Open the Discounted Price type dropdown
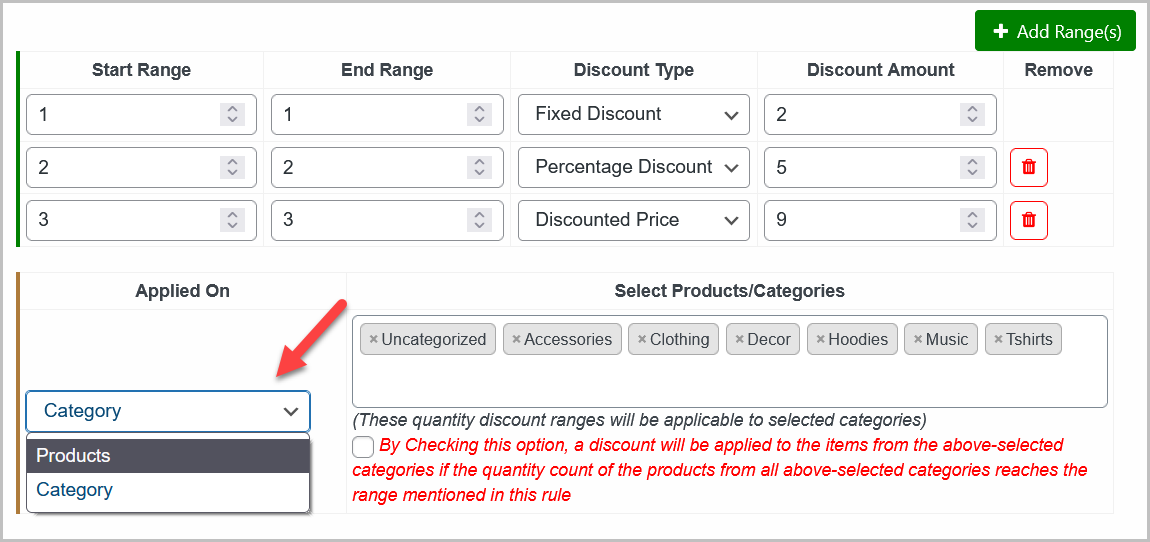1150x542 pixels. click(633, 220)
